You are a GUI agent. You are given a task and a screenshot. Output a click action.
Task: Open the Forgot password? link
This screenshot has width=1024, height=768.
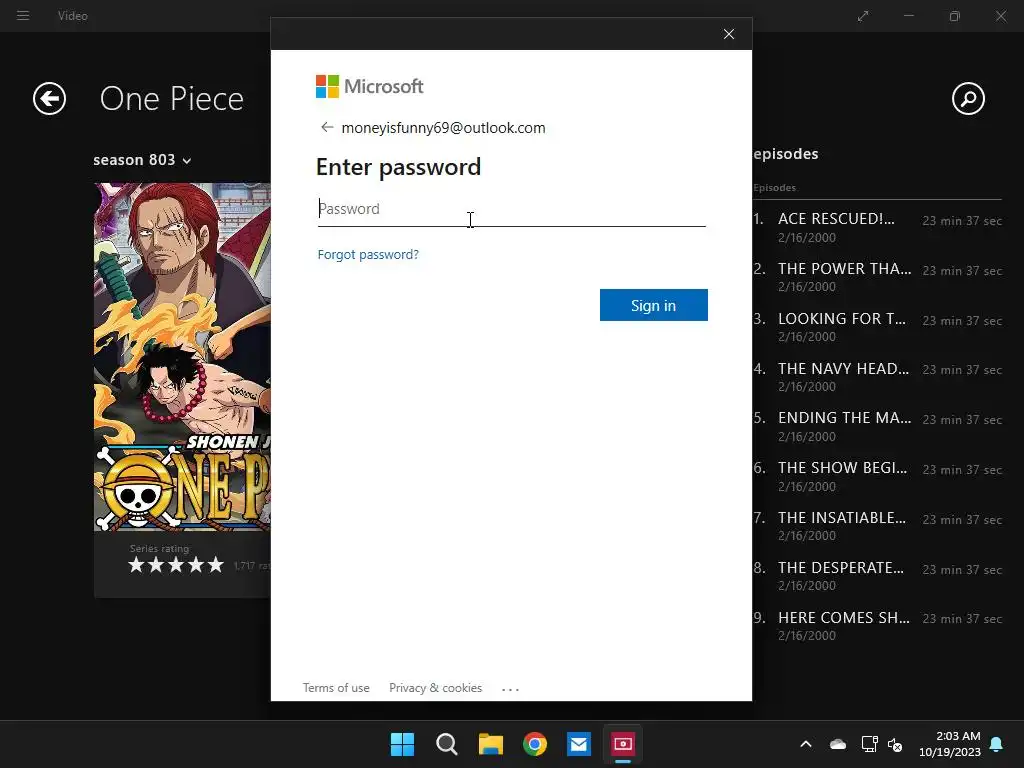point(368,254)
